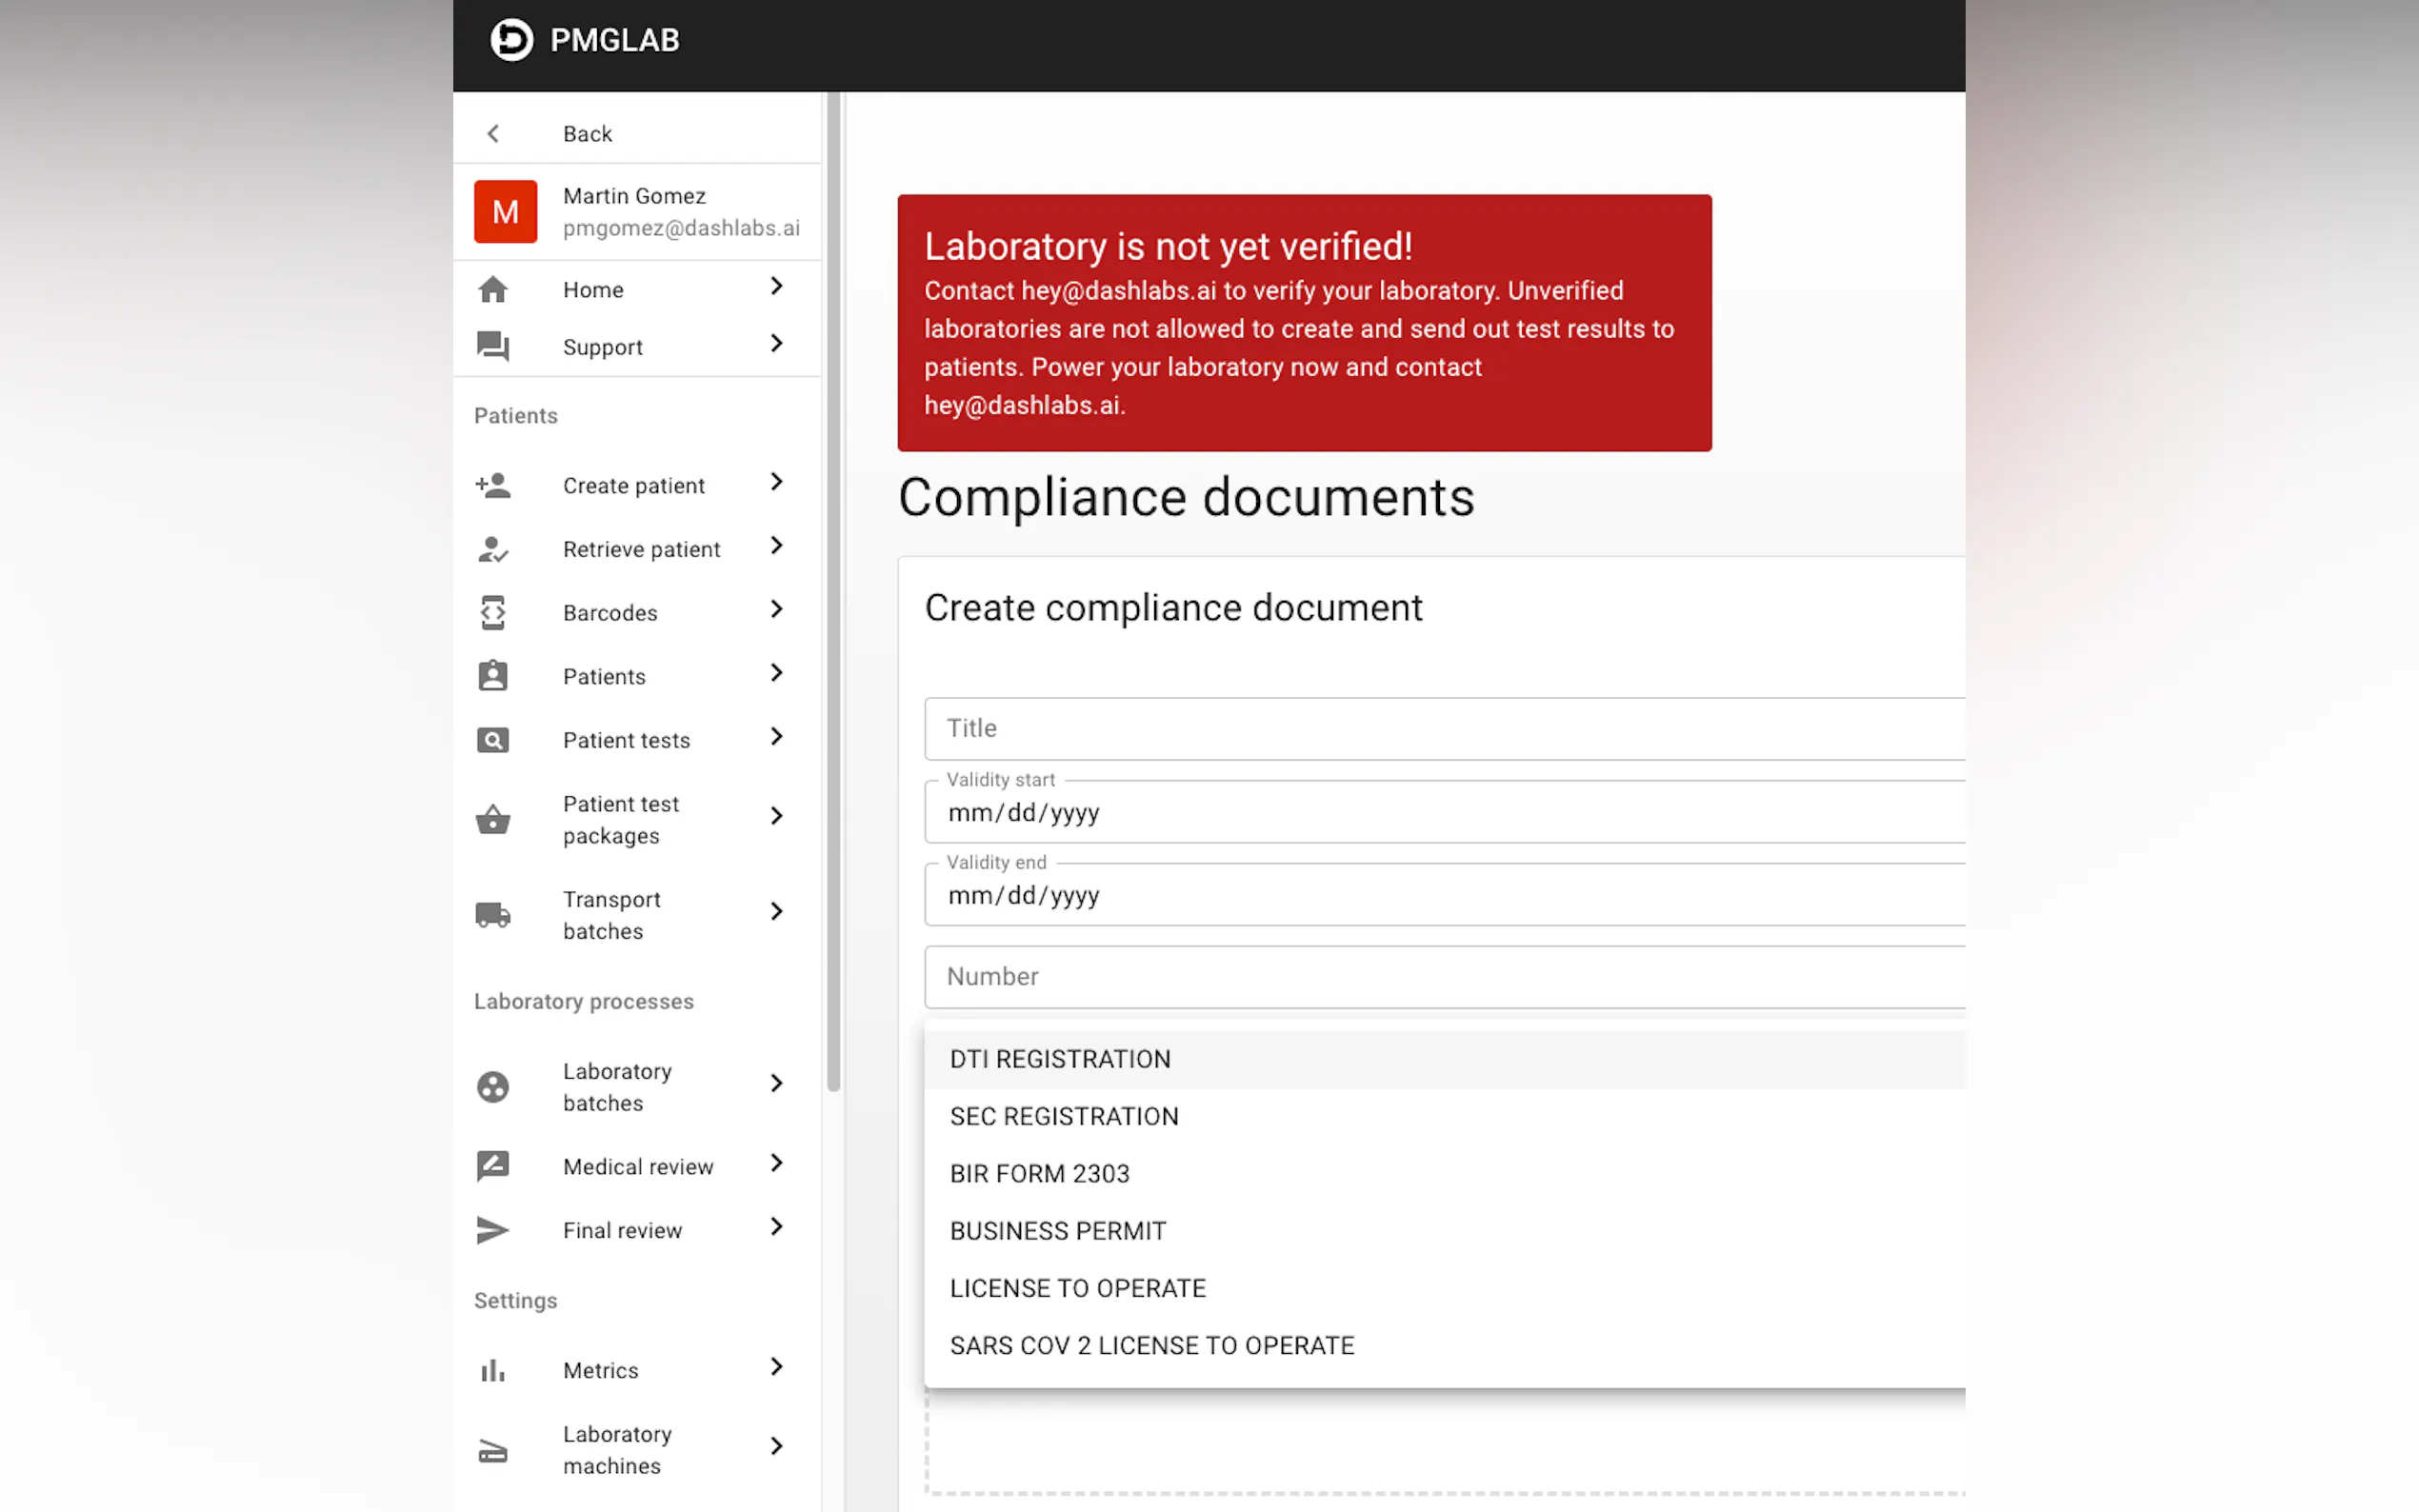
Task: Go Back using the sidebar arrow
Action: [493, 134]
